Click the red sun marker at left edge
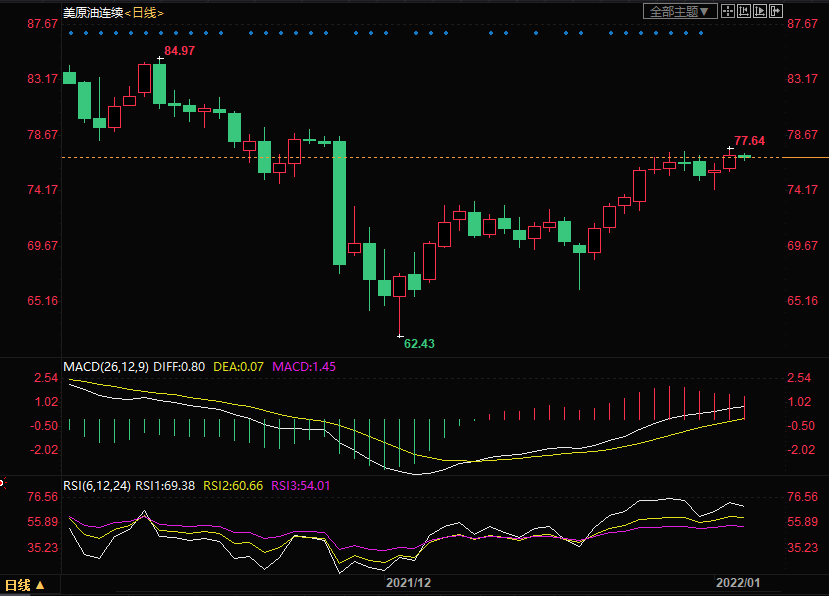 pos(2,482)
